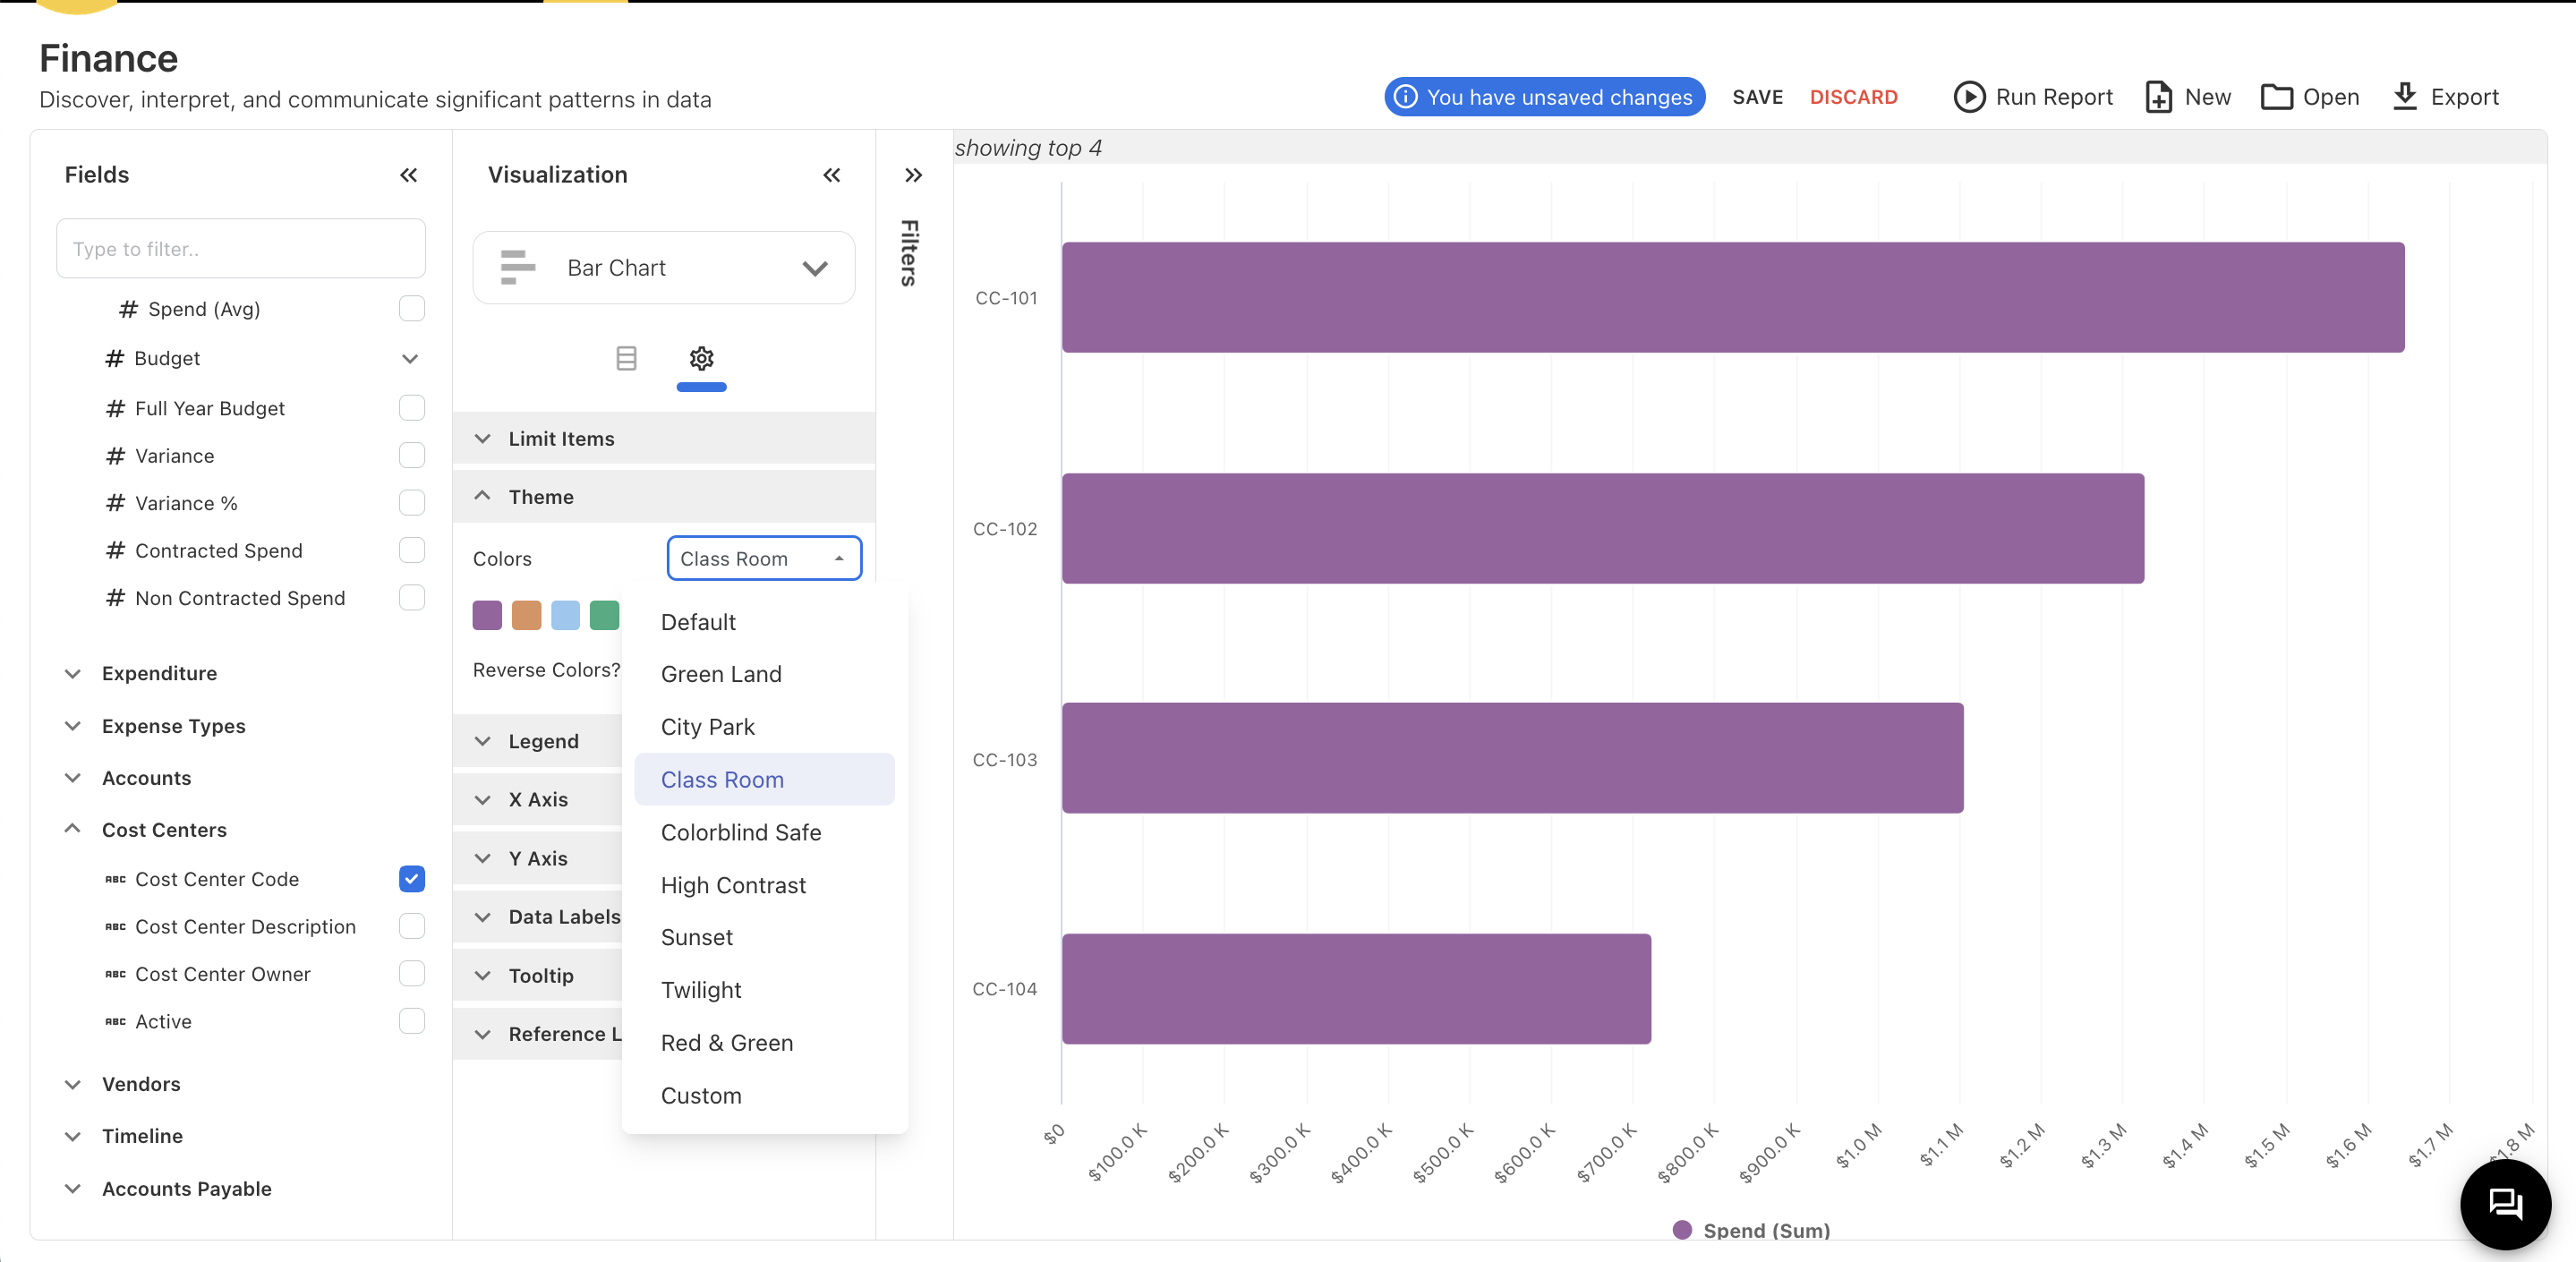Open the visualization settings gear tab
Screen dimensions: 2576x1262
pyautogui.click(x=701, y=358)
